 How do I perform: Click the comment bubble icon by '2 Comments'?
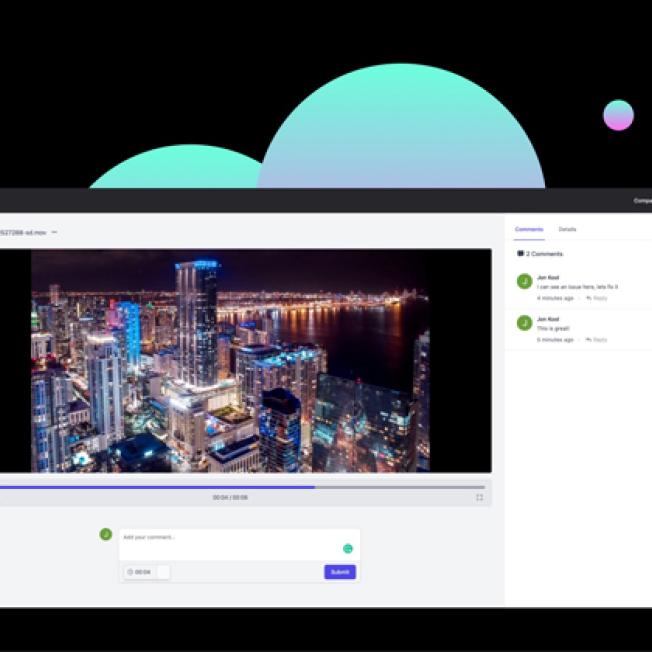click(520, 253)
